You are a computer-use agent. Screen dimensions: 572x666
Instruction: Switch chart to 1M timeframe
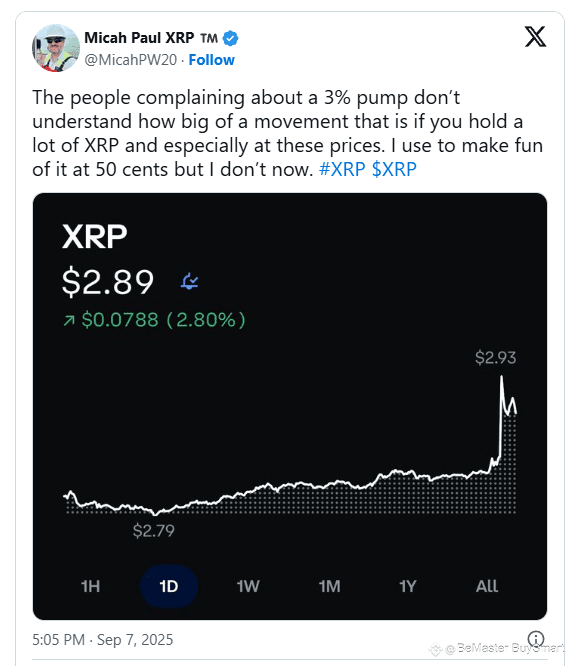[x=330, y=587]
